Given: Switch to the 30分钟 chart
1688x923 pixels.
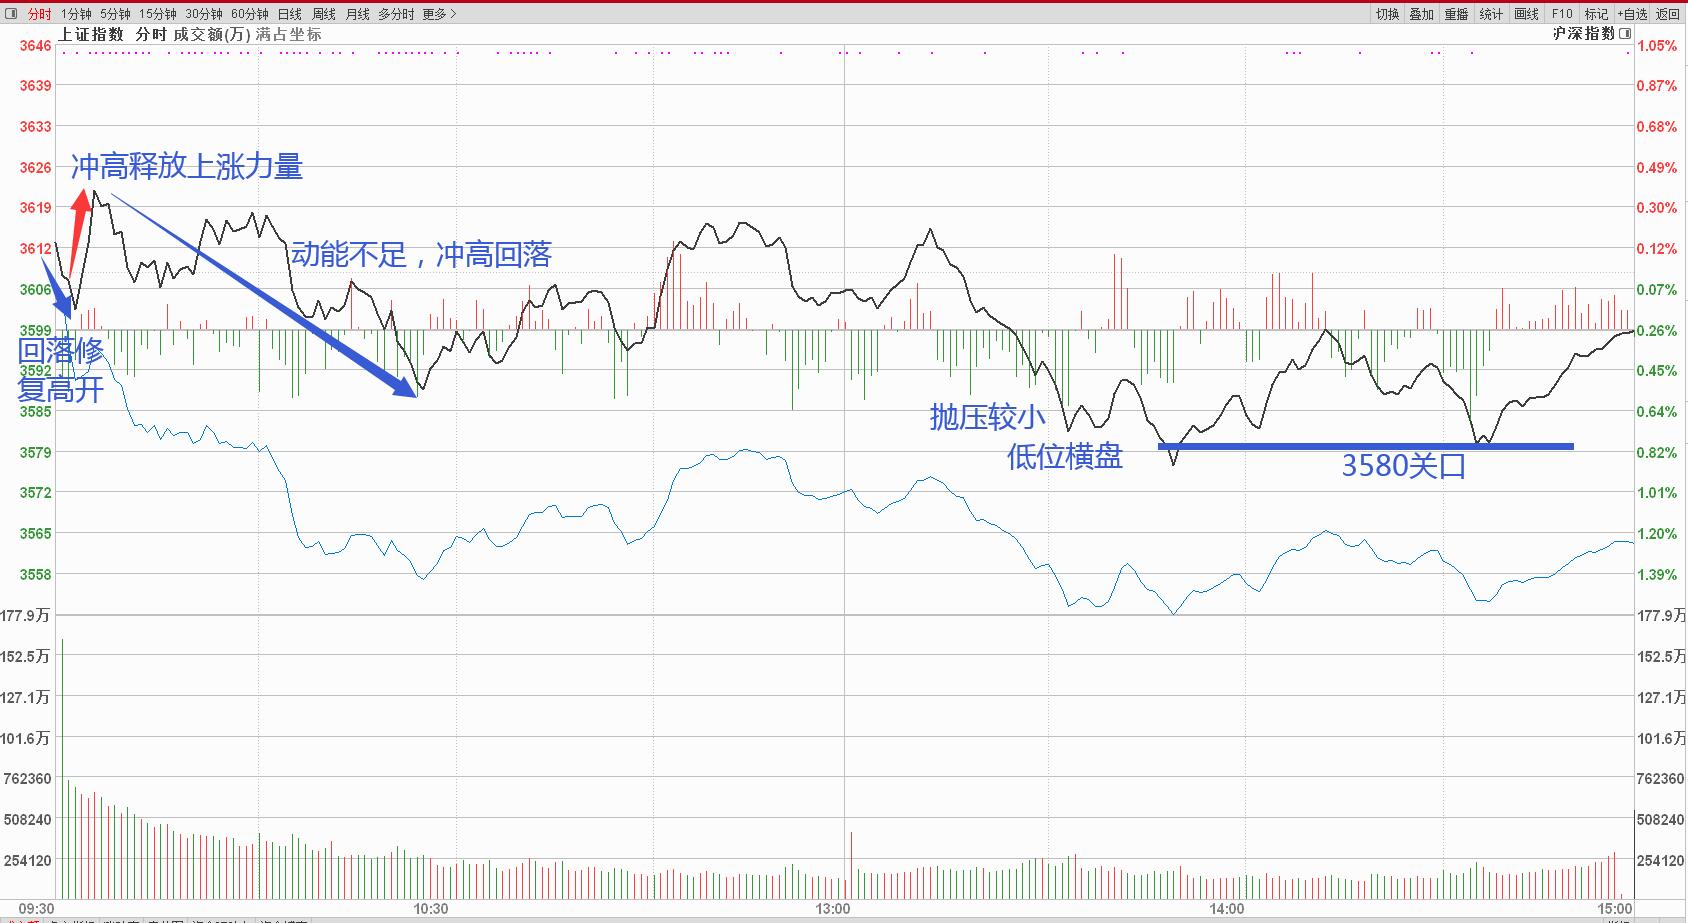Looking at the screenshot, I should pyautogui.click(x=204, y=14).
